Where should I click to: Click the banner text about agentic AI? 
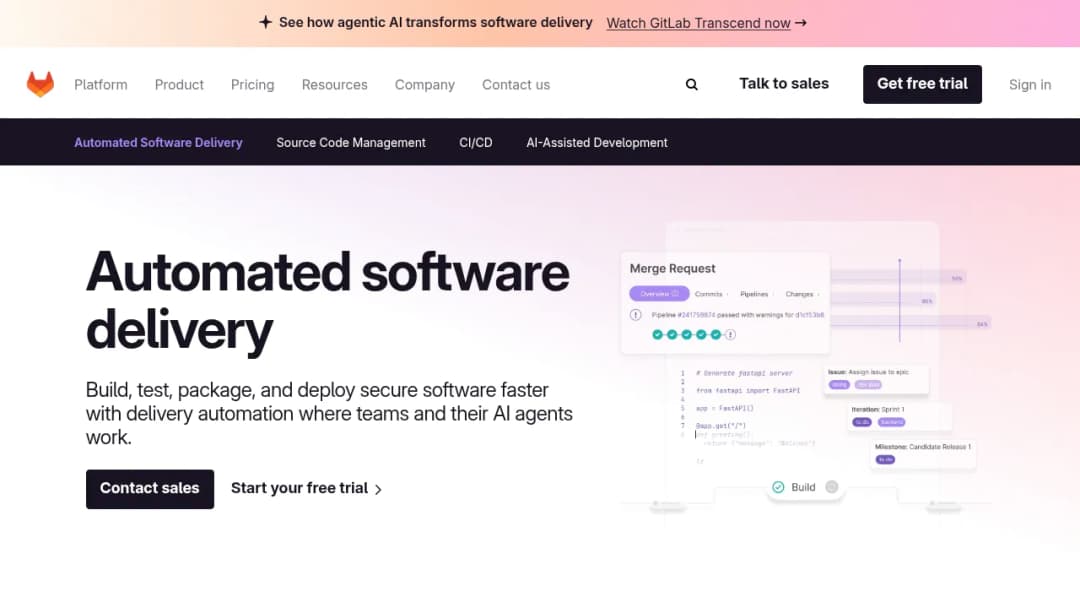(435, 22)
